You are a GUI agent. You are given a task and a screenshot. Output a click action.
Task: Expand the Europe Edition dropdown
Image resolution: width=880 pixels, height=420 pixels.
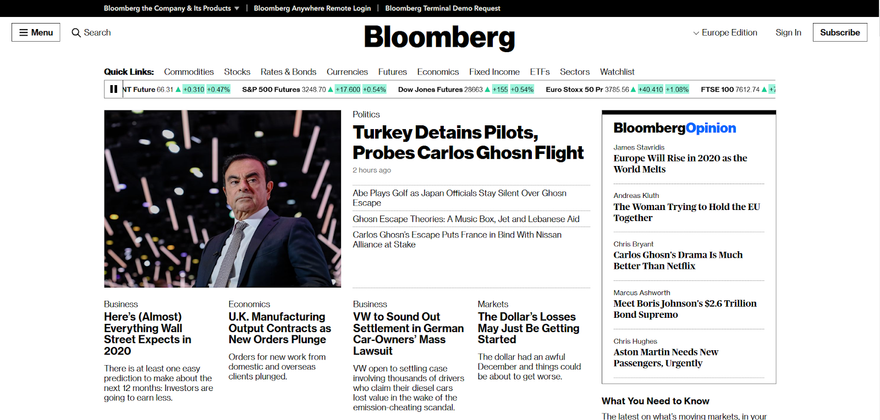click(725, 33)
